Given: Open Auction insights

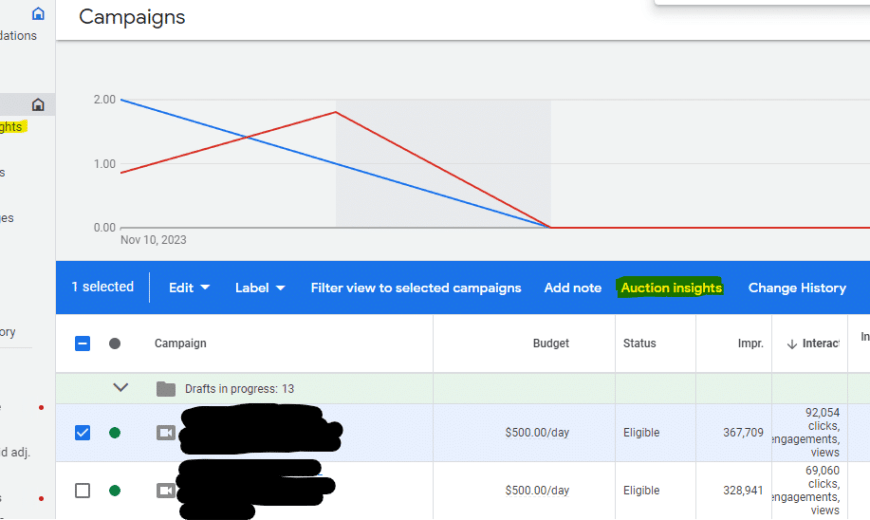Looking at the screenshot, I should click(x=671, y=287).
